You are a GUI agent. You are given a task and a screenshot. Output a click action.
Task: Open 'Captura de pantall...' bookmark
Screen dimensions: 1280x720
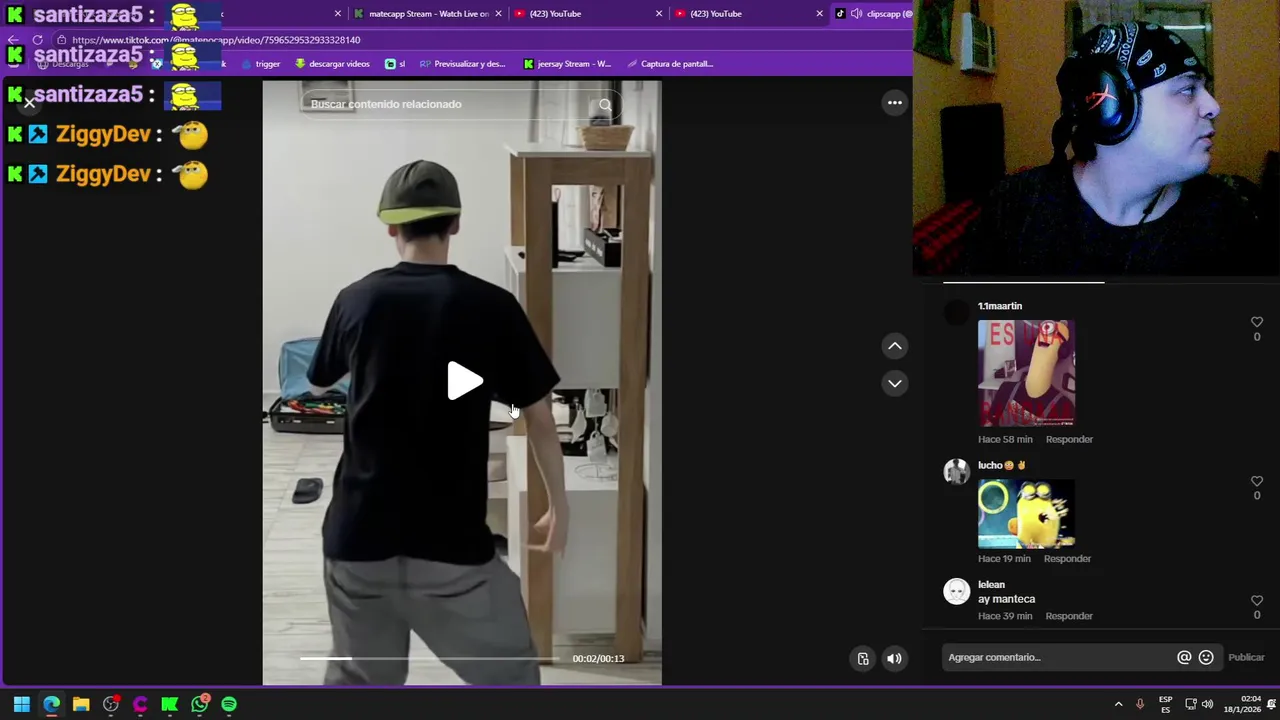tap(670, 64)
